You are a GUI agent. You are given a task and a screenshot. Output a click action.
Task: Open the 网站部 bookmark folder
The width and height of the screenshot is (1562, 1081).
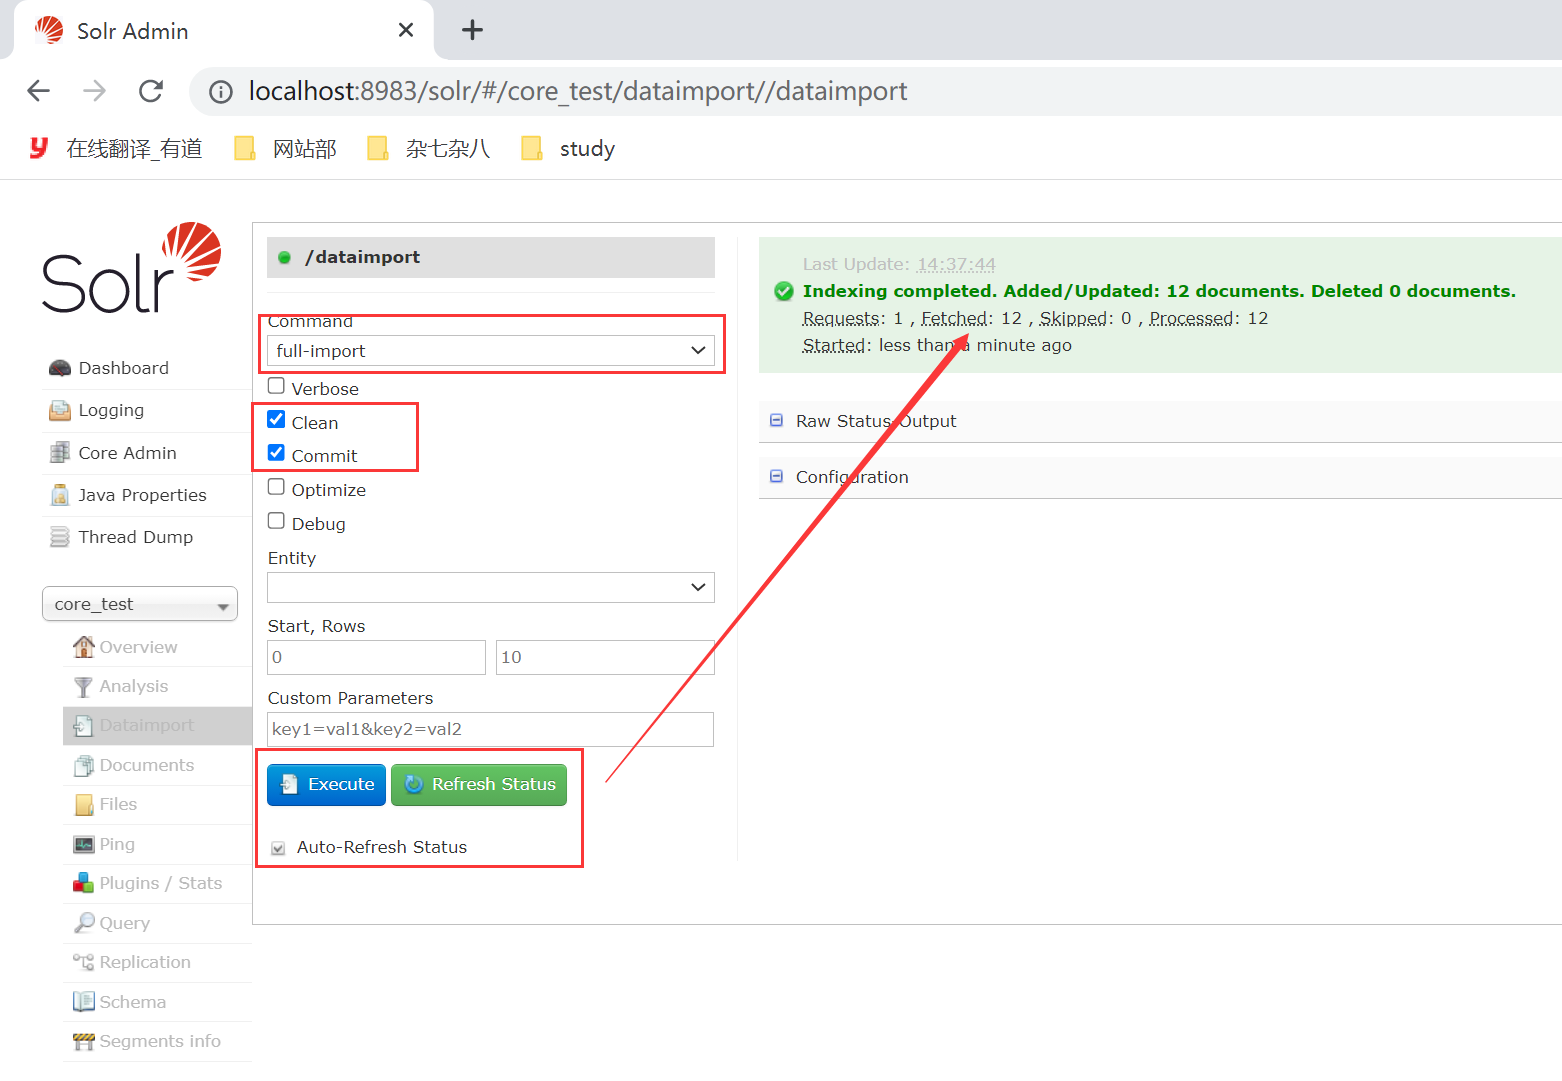(x=286, y=149)
